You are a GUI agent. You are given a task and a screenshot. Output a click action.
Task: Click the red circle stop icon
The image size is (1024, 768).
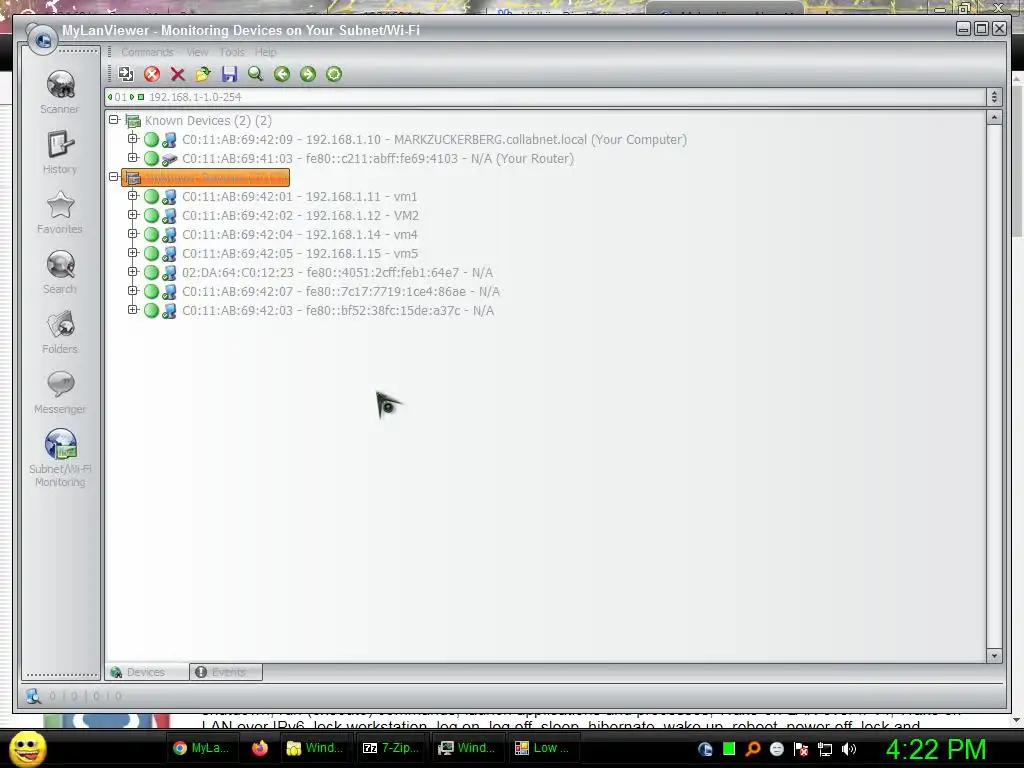152,74
